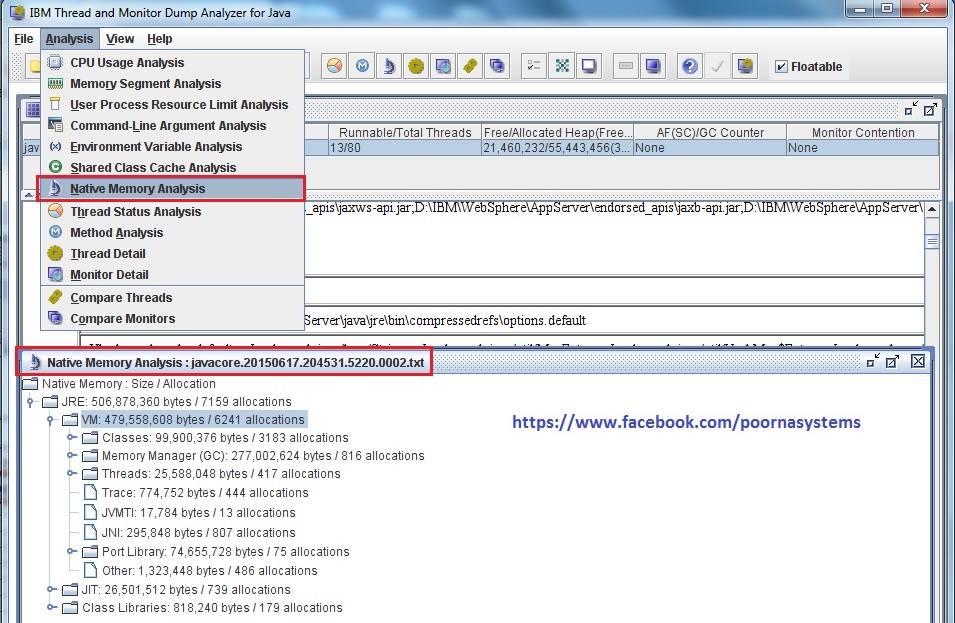
Task: Select Thread Status Analysis menu entry
Action: coord(172,211)
